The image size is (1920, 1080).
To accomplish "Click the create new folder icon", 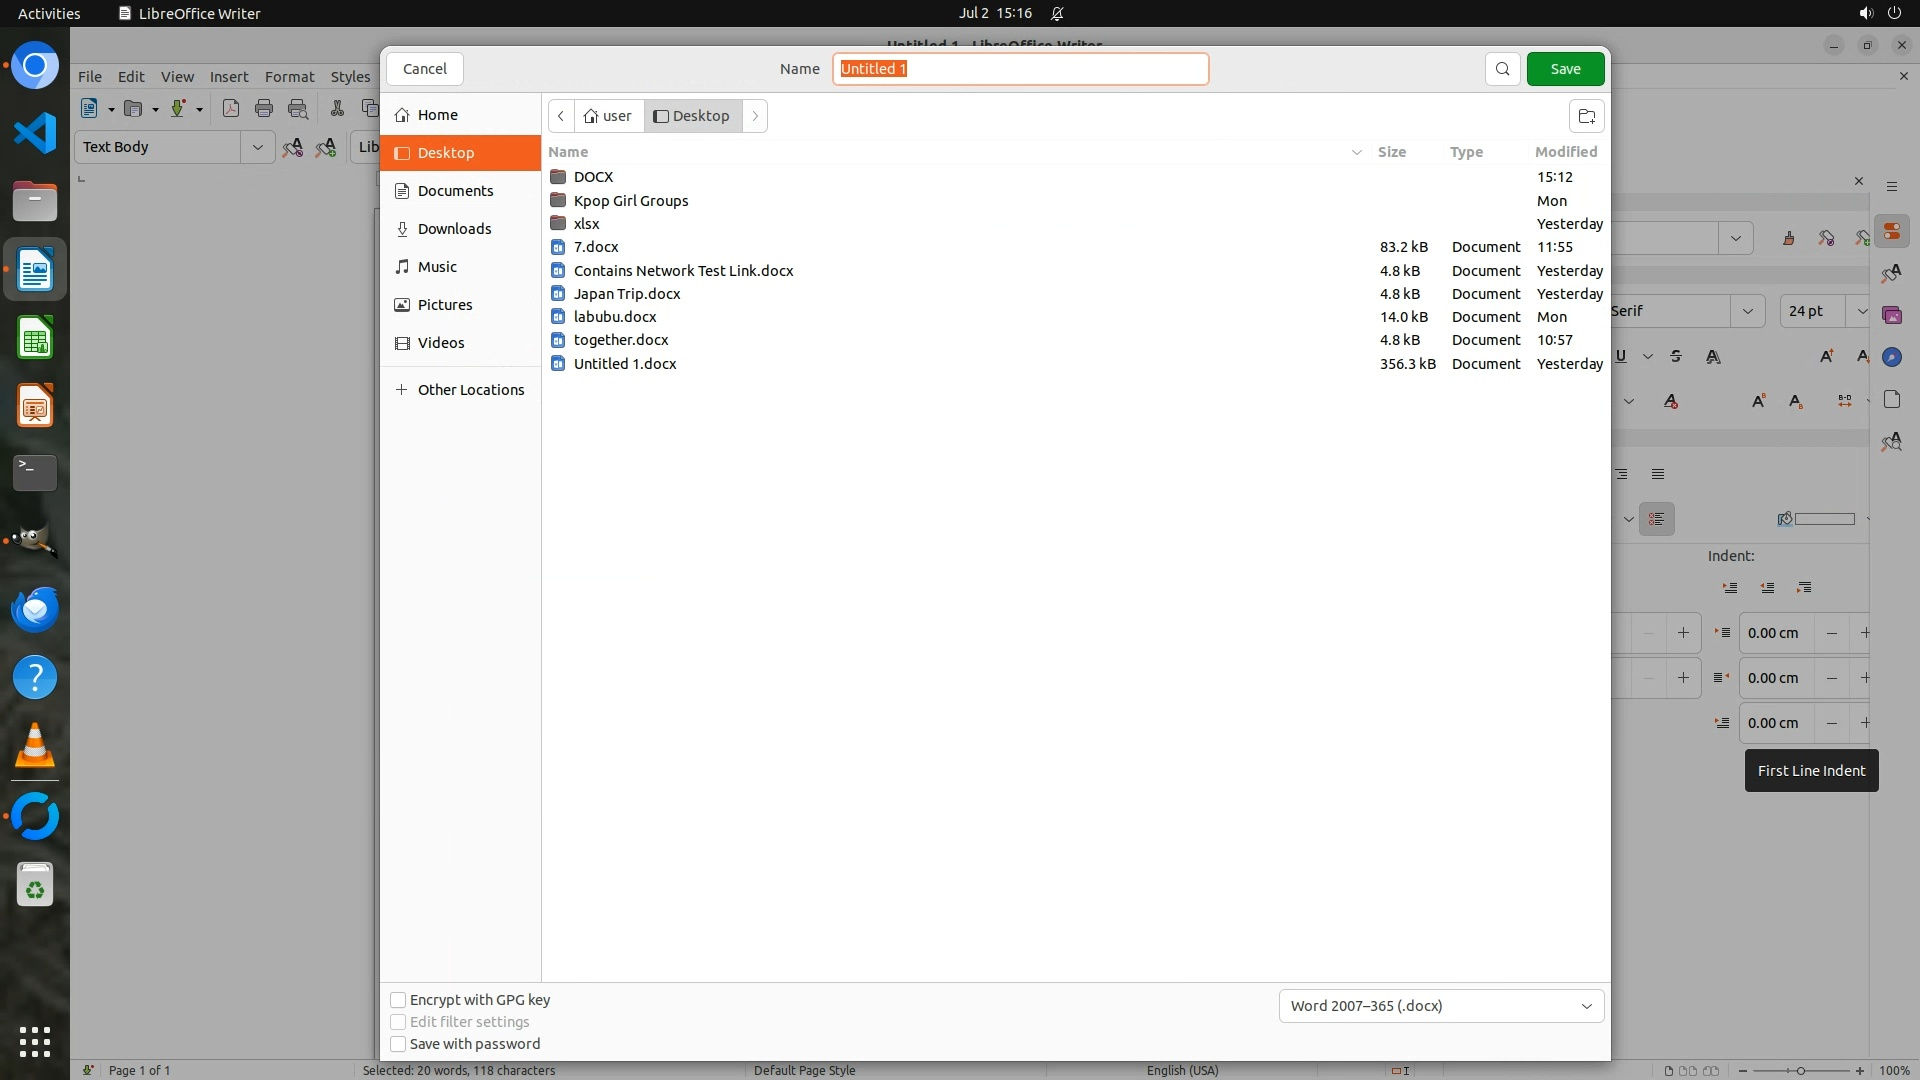I will pos(1586,116).
